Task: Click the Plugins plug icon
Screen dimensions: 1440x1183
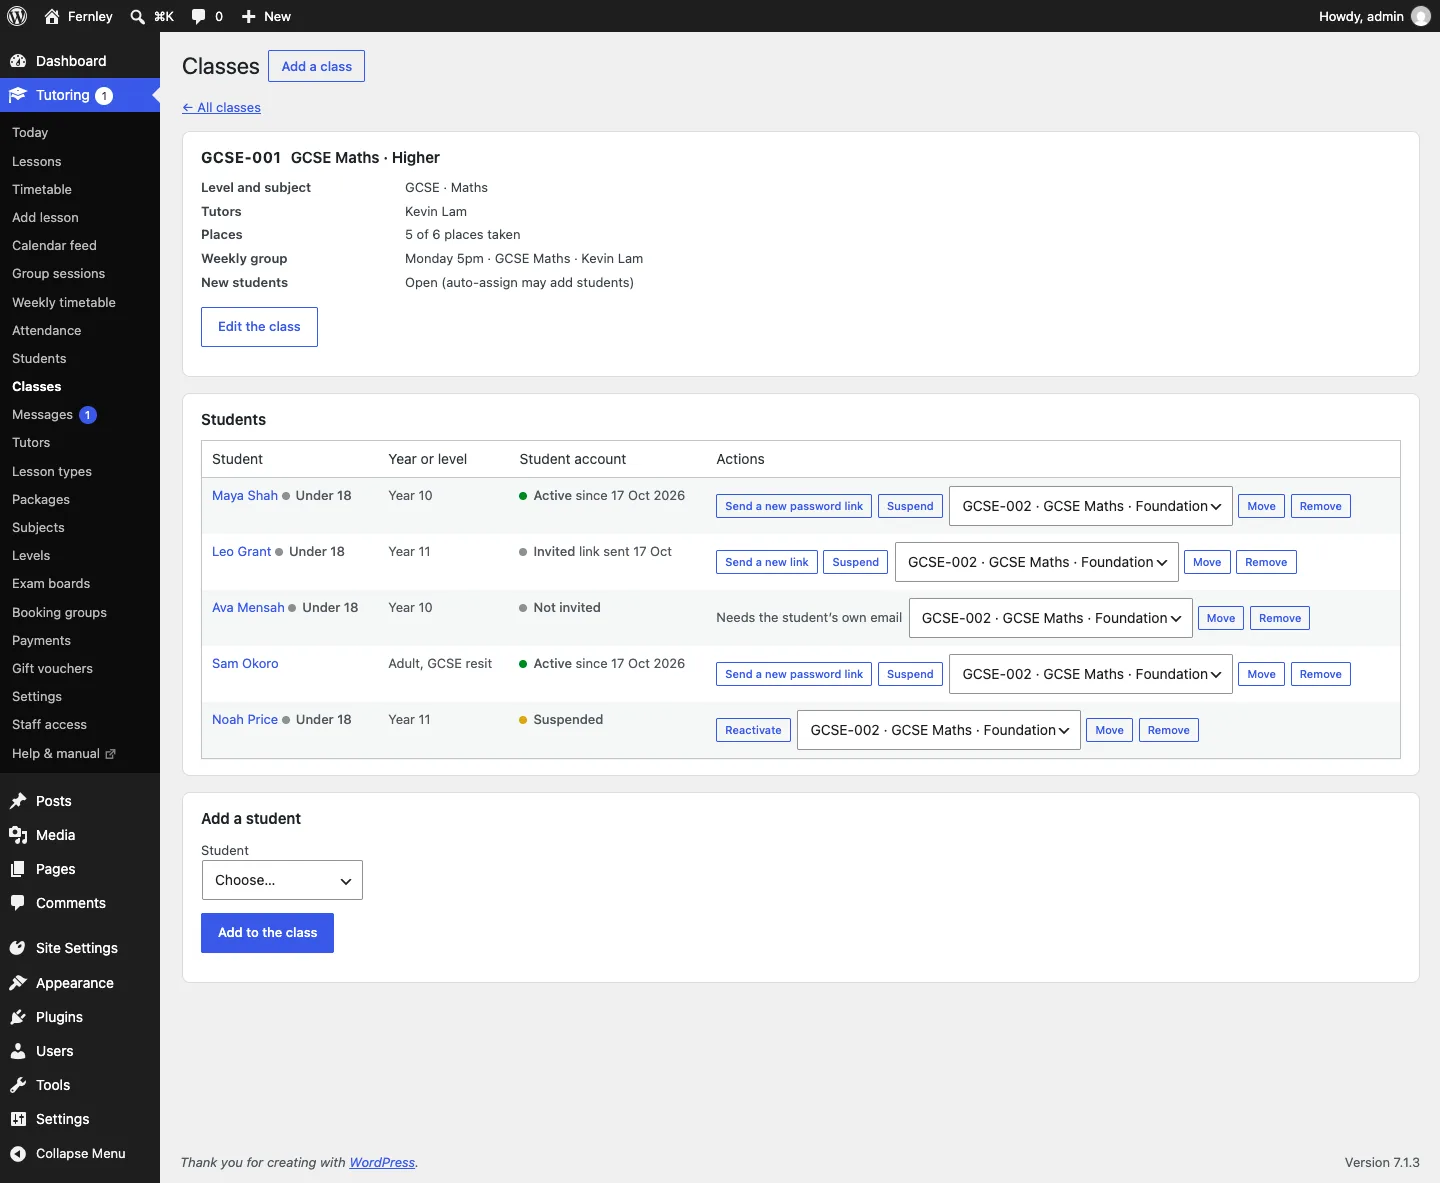Action: (x=18, y=1017)
